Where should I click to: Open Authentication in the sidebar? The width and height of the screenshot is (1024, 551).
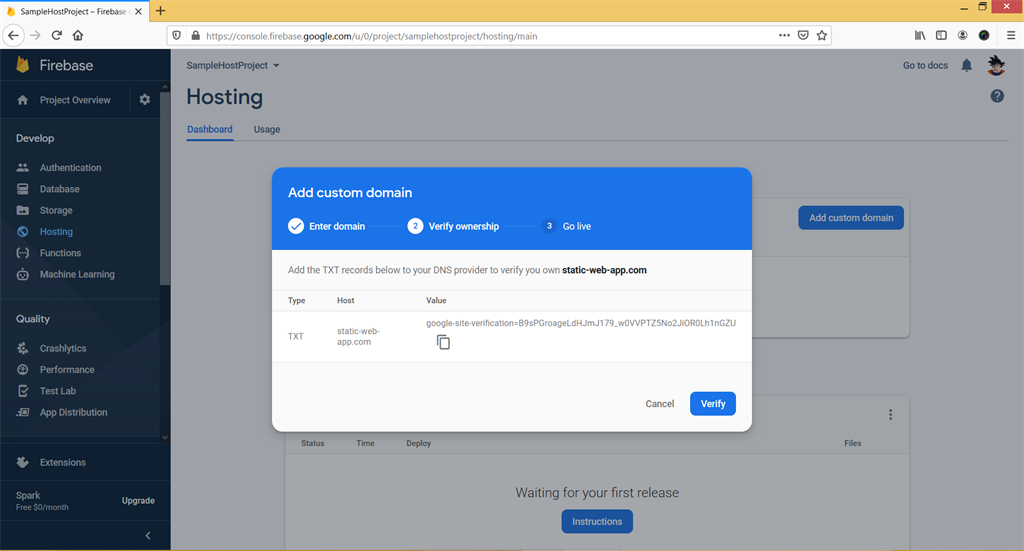tap(71, 168)
